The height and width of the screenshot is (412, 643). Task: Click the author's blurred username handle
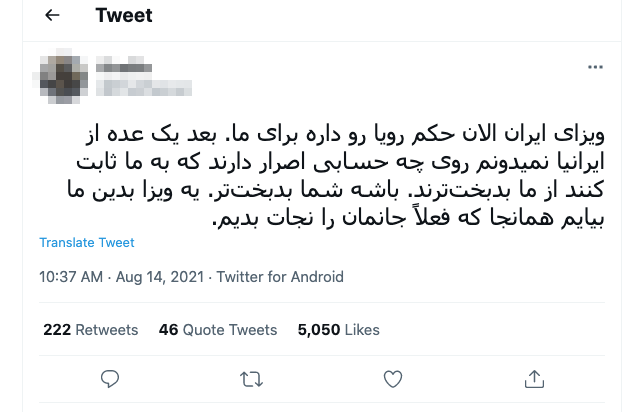click(128, 90)
